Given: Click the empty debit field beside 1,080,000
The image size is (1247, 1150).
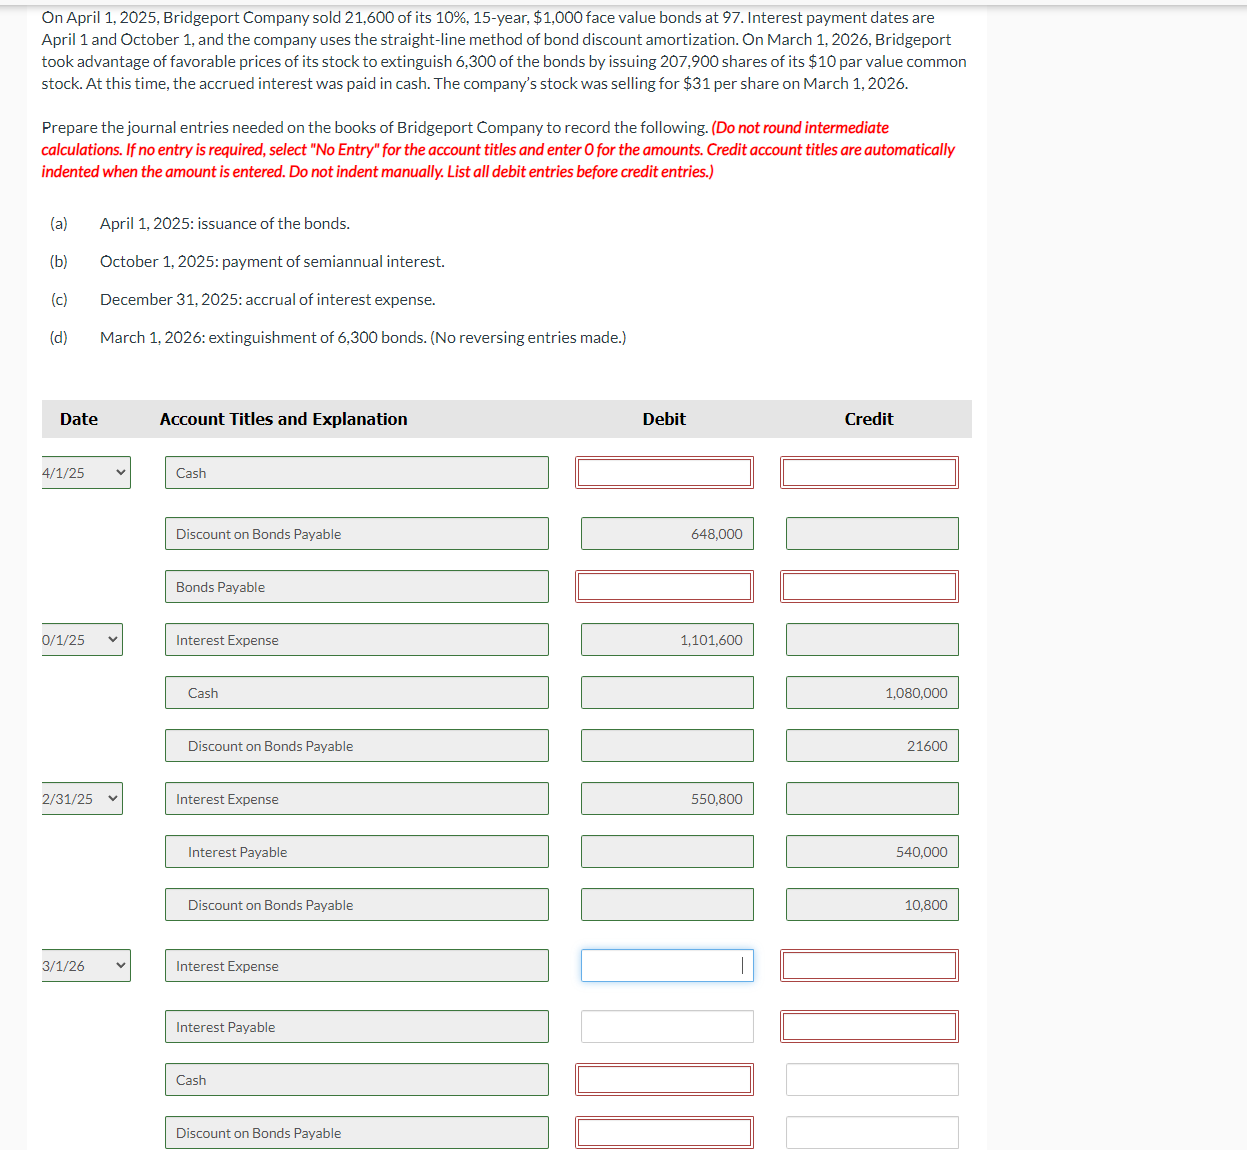Looking at the screenshot, I should click(667, 693).
